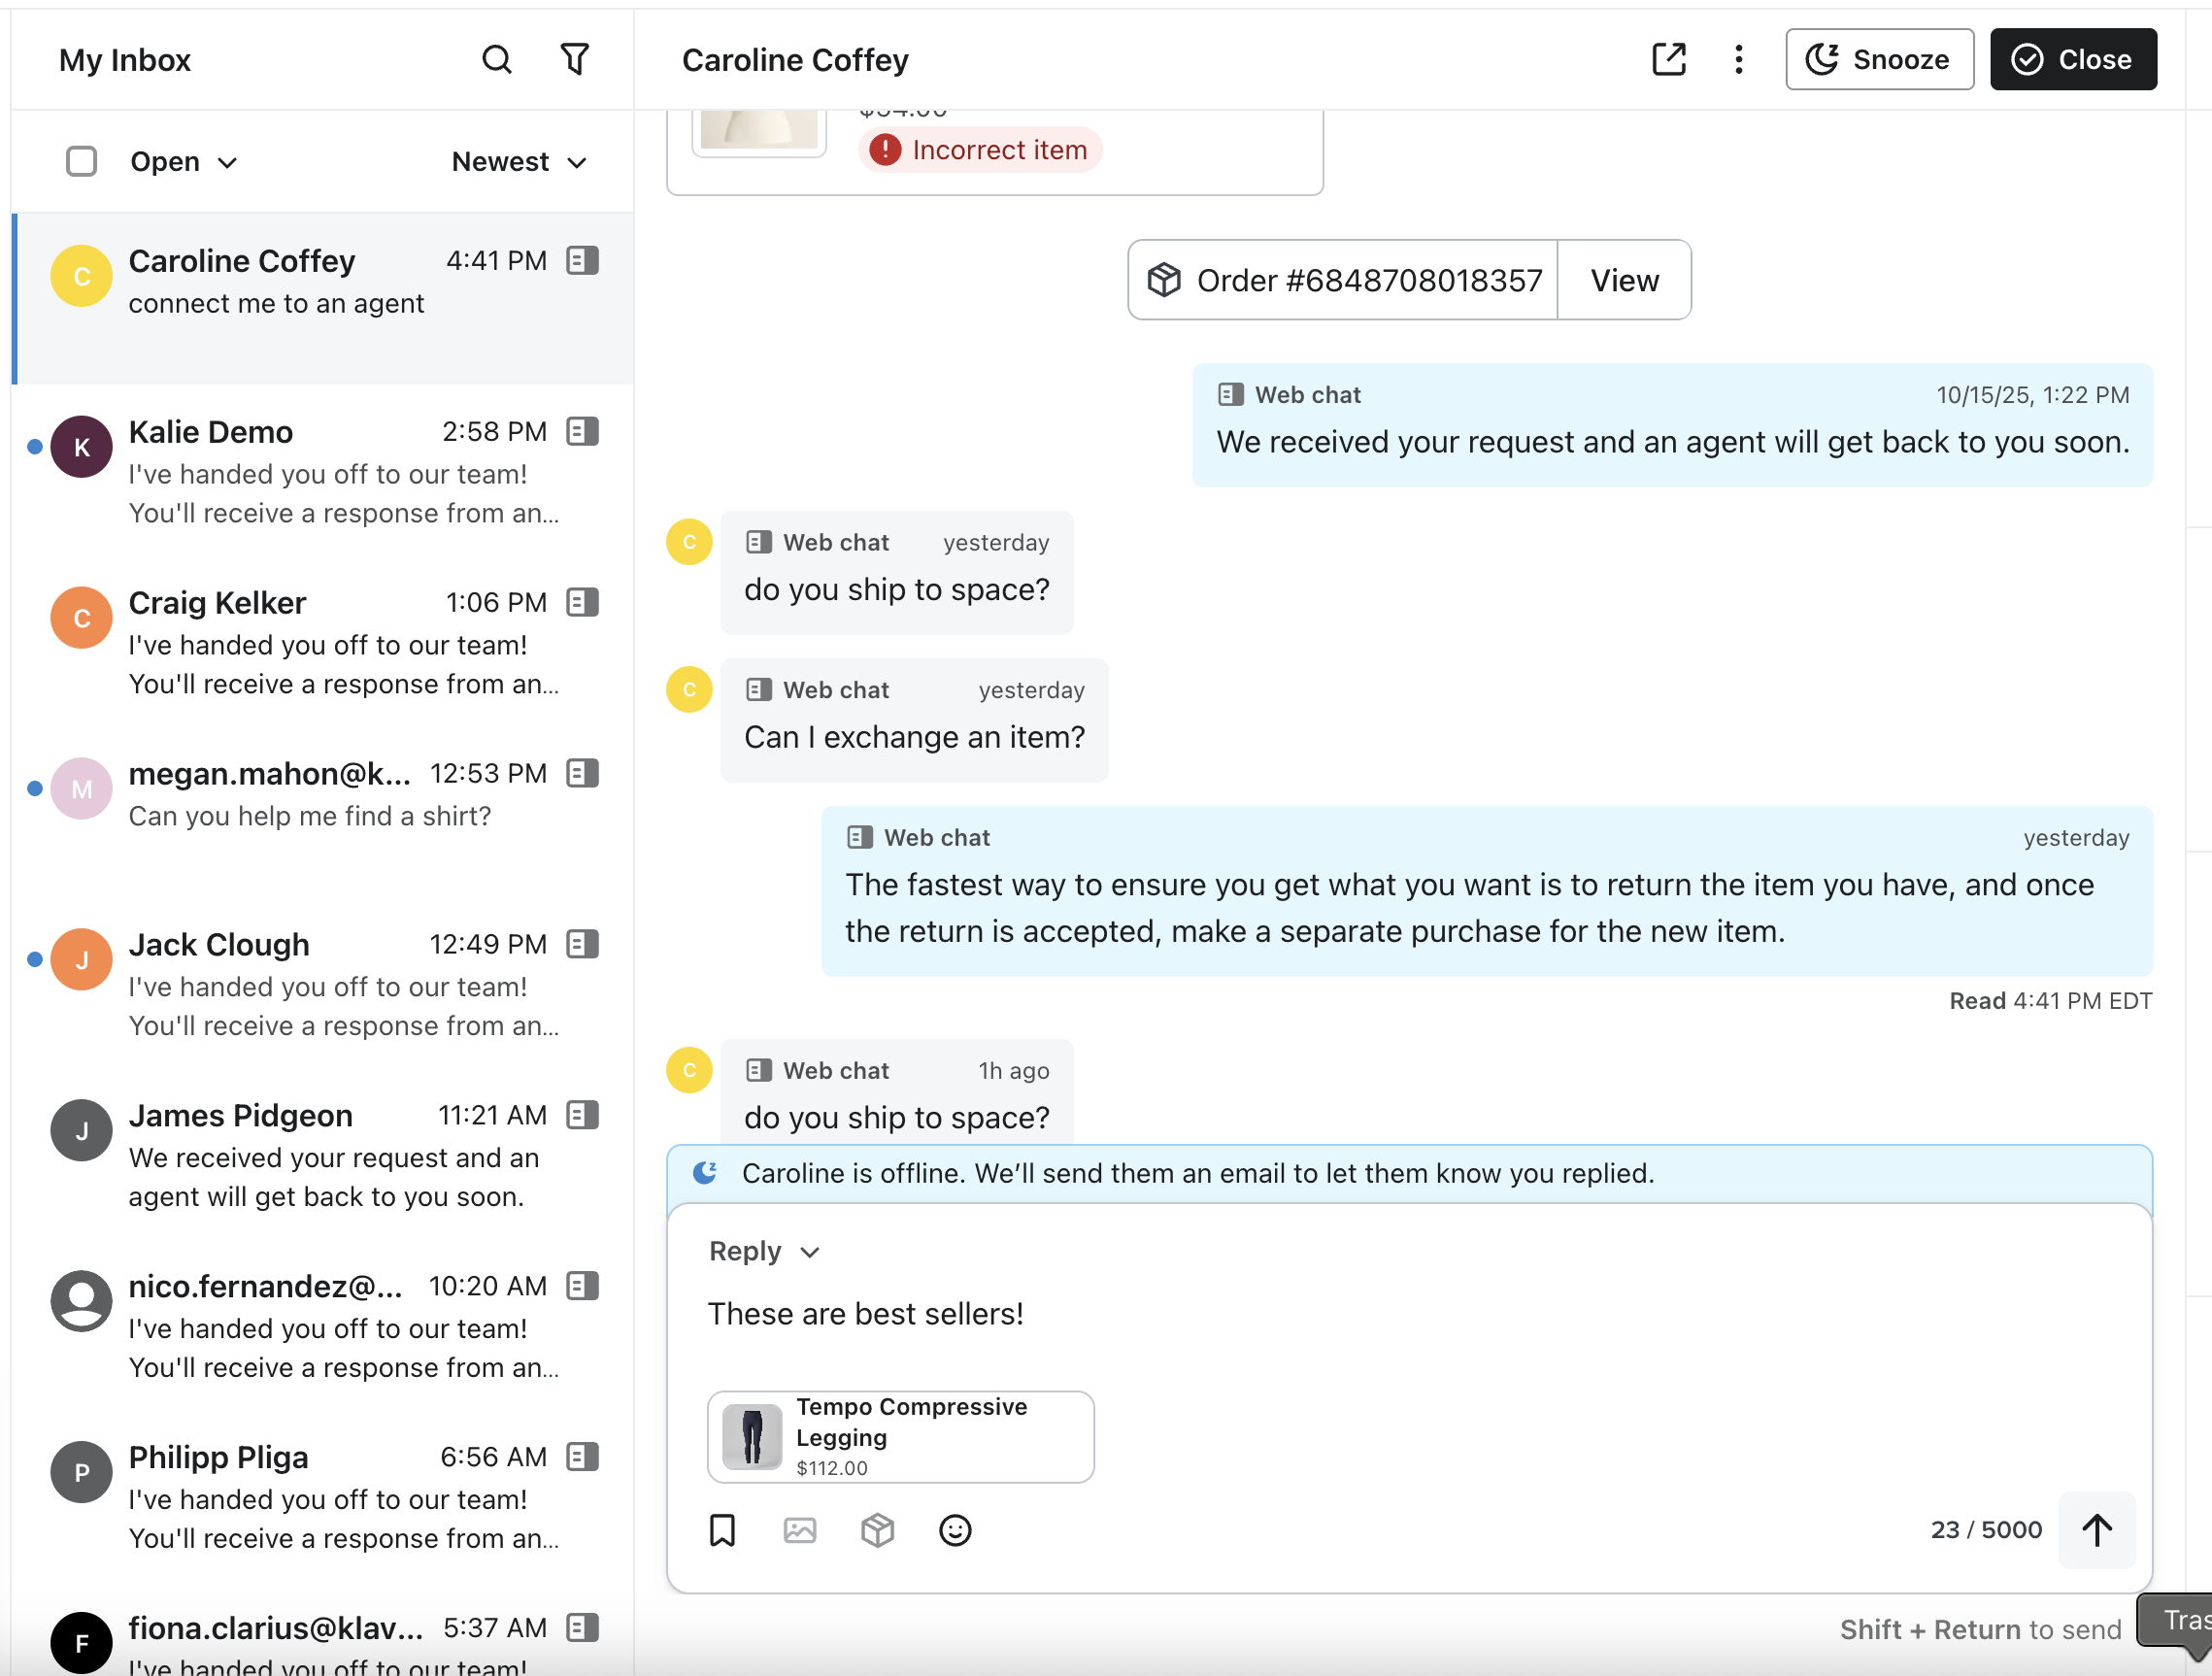Click into the reply message text field

click(x=1400, y=1314)
